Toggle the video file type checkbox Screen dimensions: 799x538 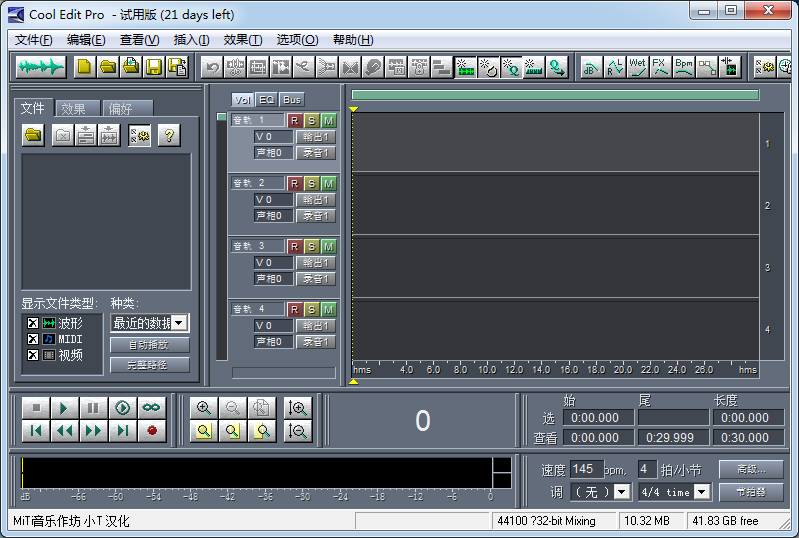33,355
